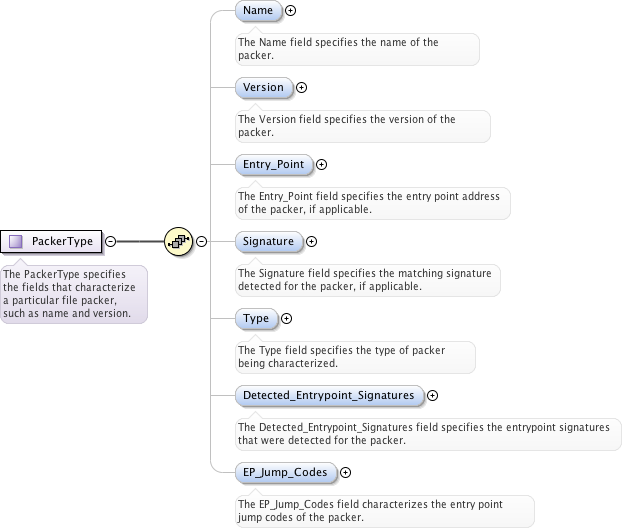Expand the Name element
This screenshot has height=531, width=629.
[292, 10]
